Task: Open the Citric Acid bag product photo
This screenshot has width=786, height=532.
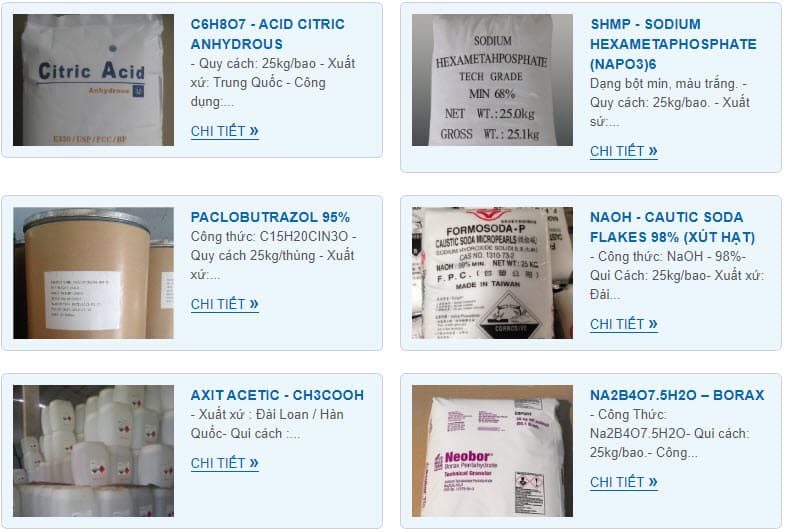Action: pos(93,80)
